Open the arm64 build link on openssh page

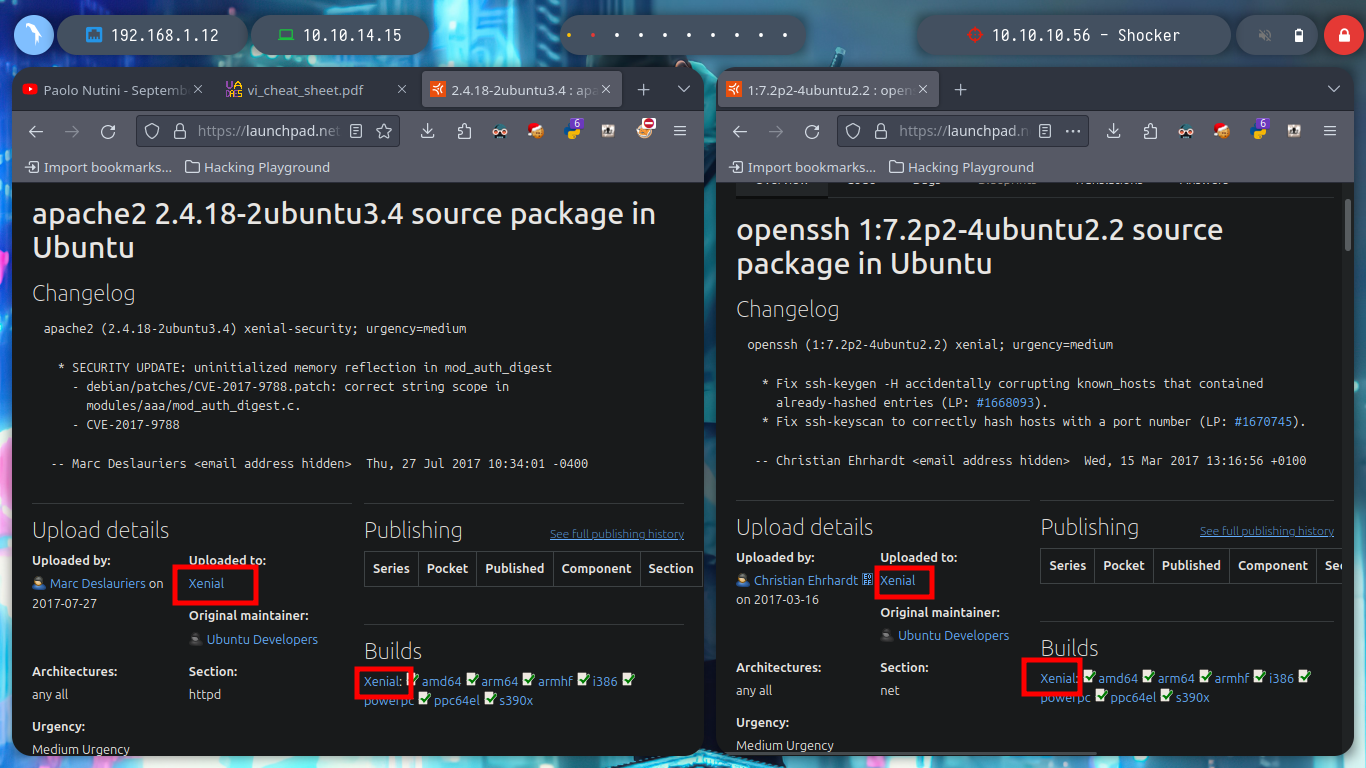tap(1176, 678)
